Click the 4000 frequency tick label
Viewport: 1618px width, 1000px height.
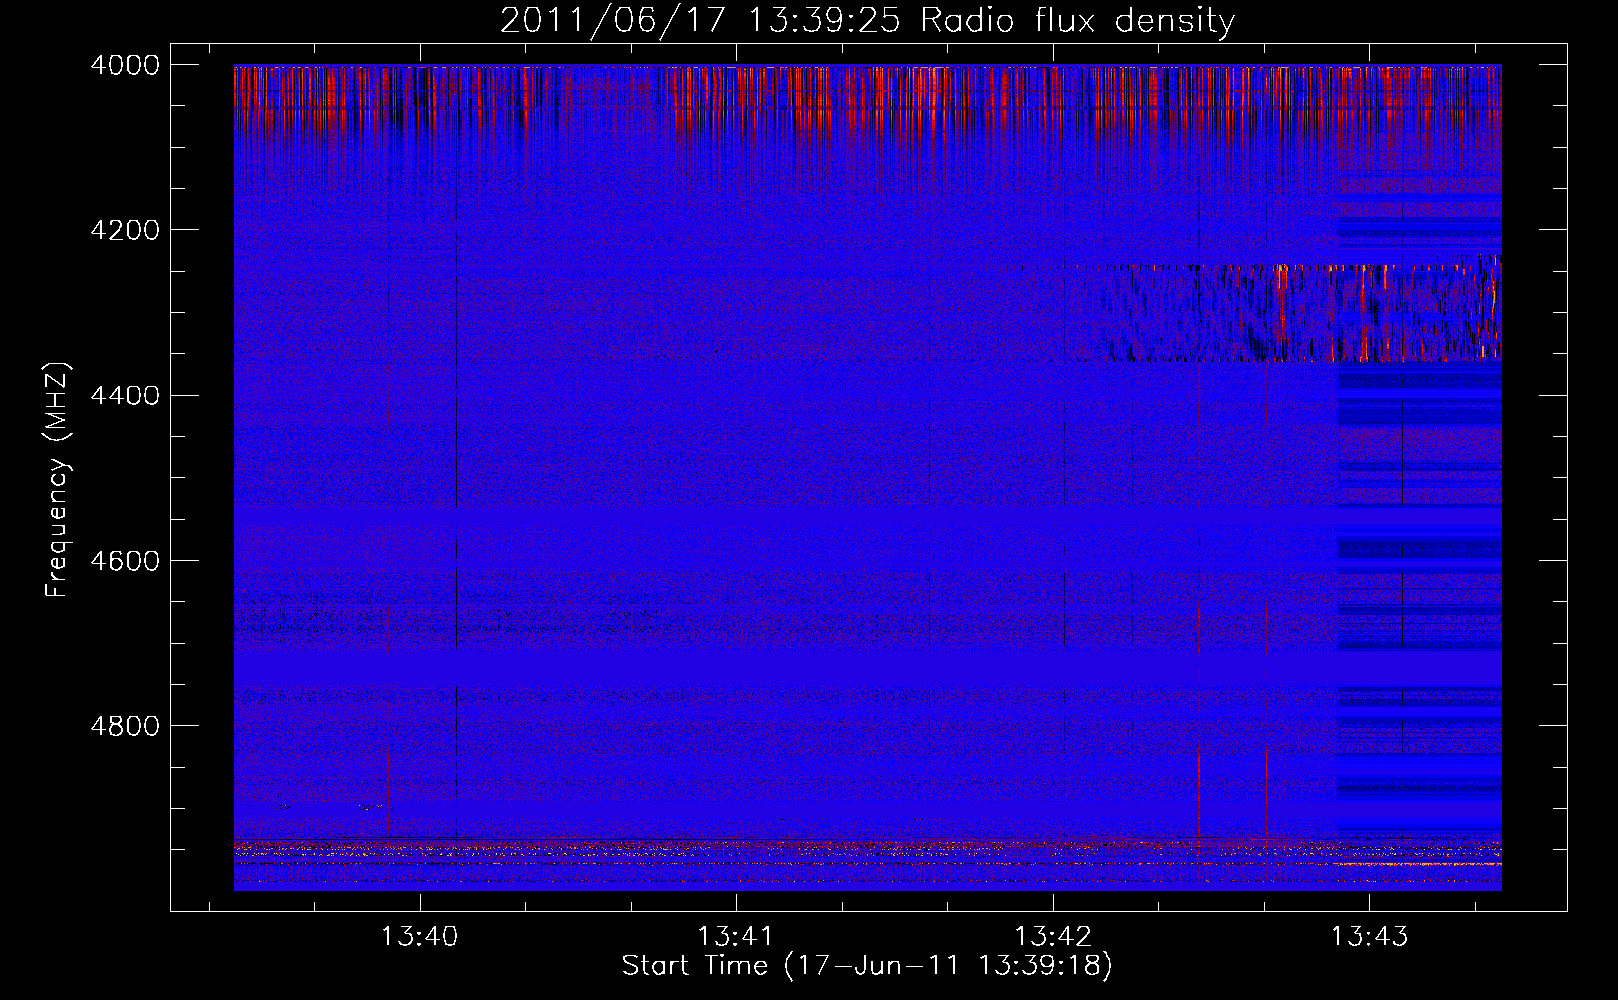coord(125,65)
